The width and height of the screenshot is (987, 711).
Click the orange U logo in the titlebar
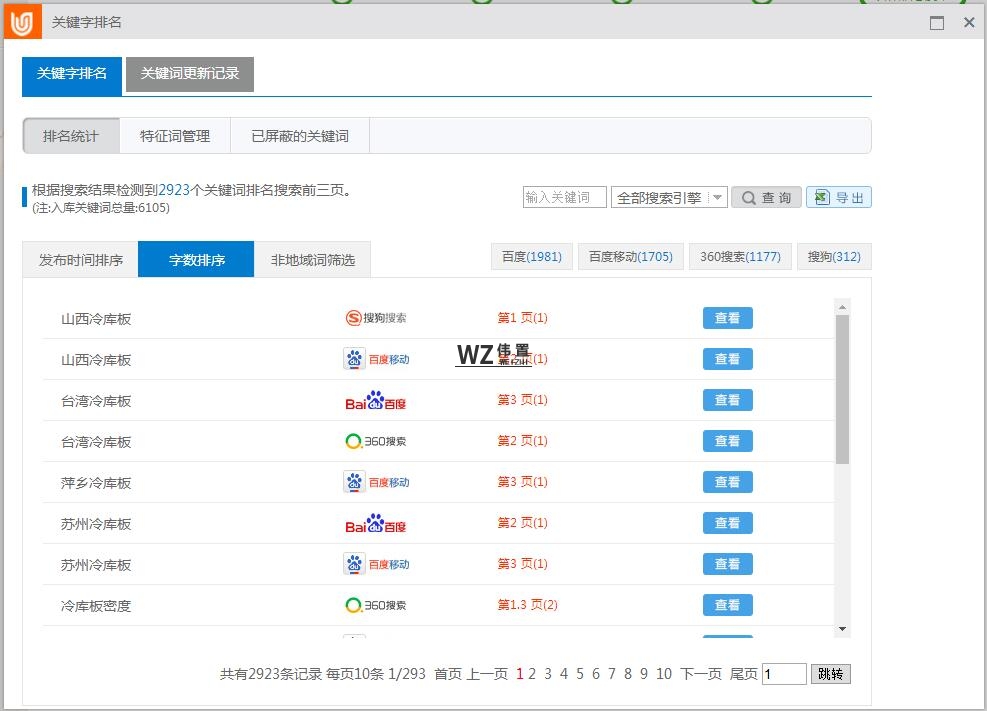21,21
